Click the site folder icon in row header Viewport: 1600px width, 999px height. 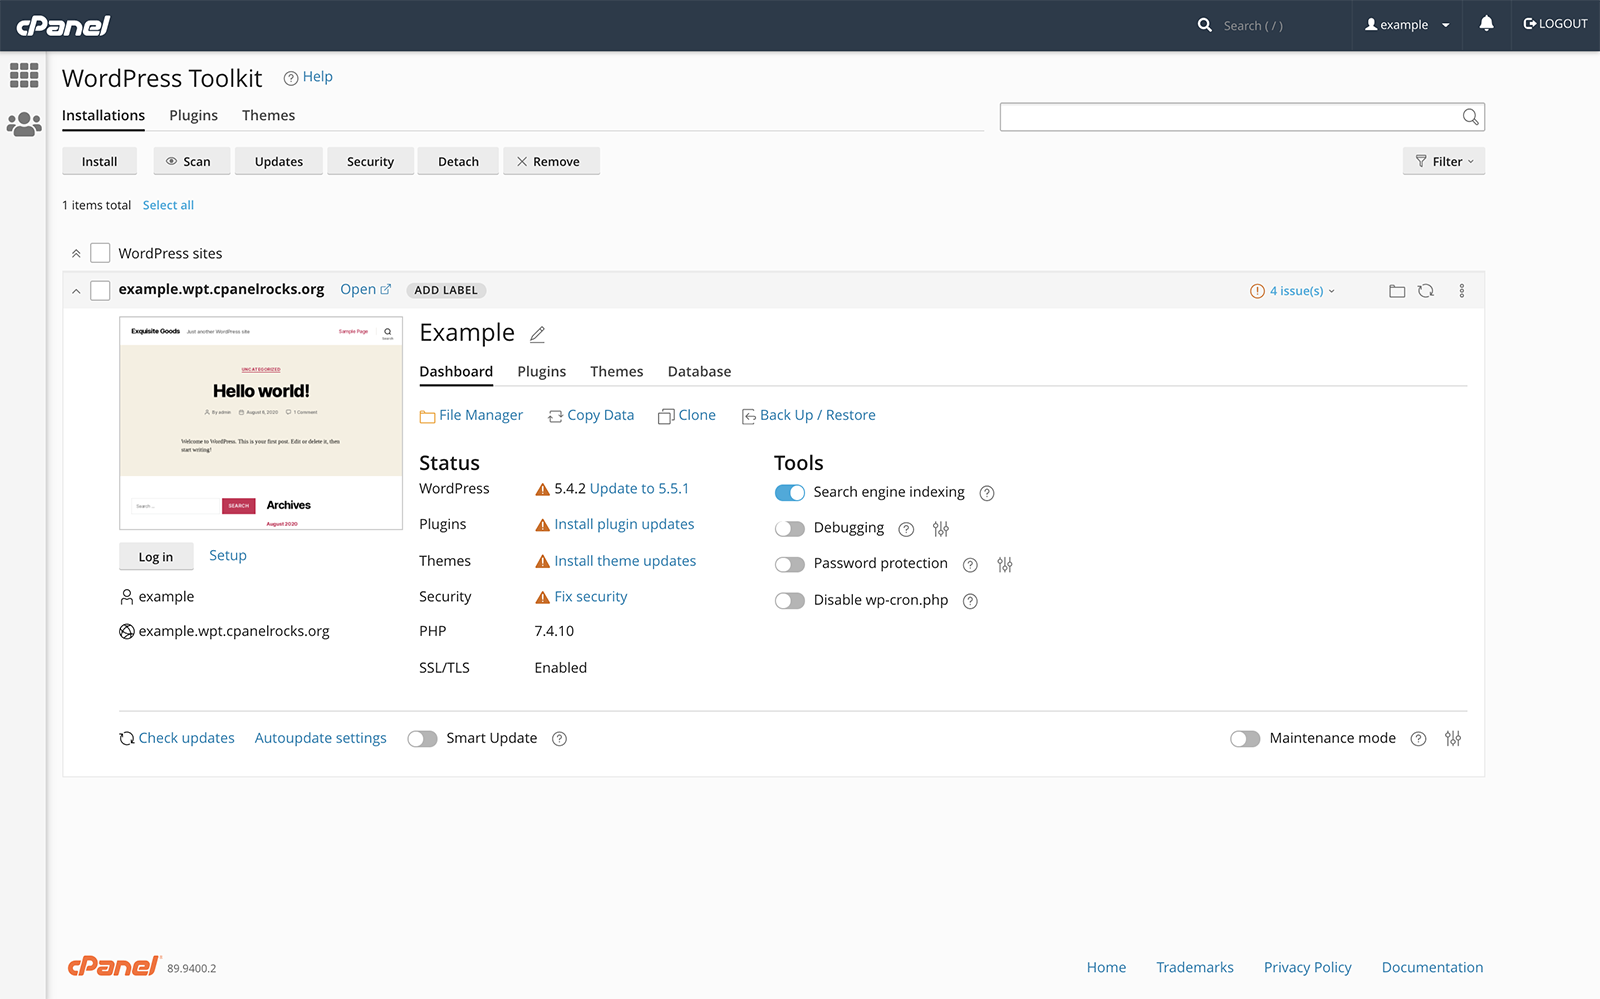1397,291
